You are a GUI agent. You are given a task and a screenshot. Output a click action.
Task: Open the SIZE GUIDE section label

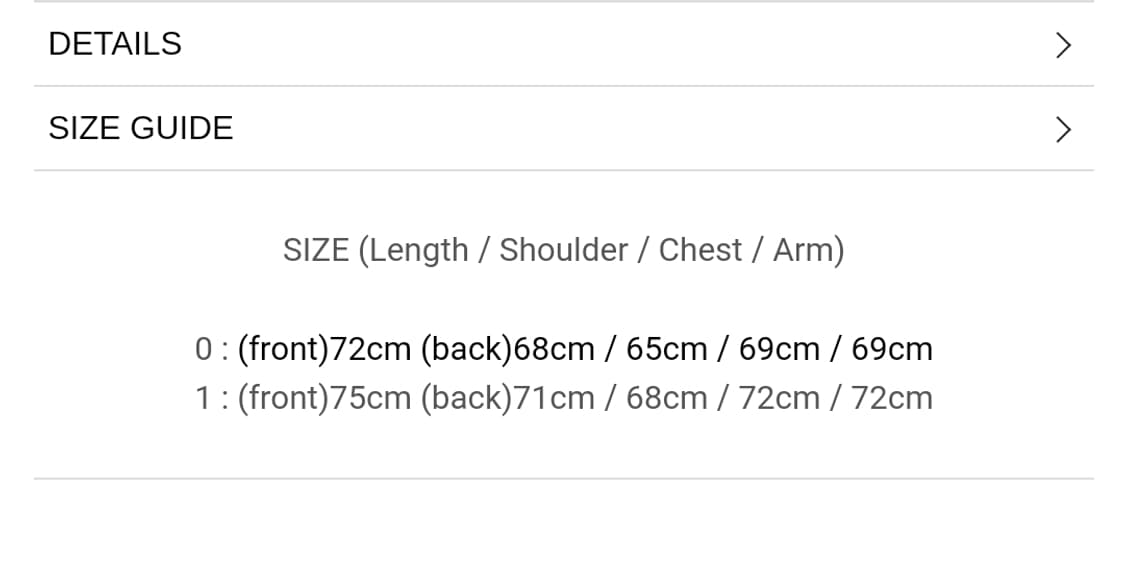pyautogui.click(x=141, y=128)
